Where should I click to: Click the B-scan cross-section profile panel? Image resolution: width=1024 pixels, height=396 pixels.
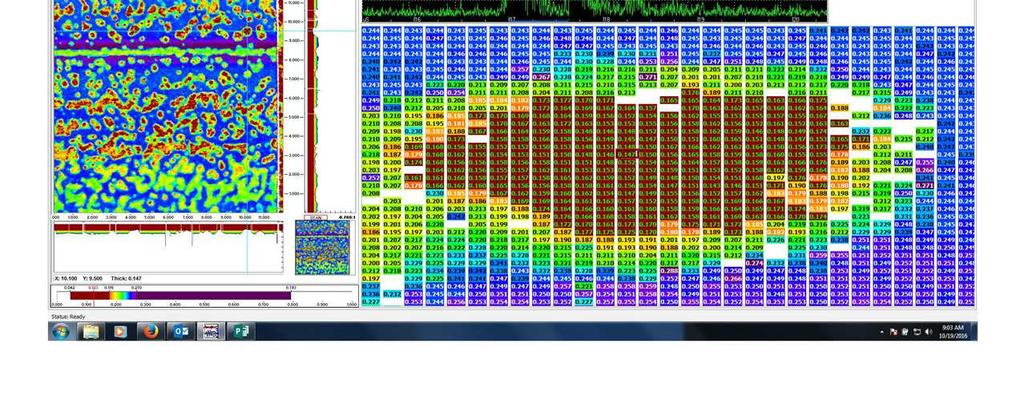[x=167, y=247]
